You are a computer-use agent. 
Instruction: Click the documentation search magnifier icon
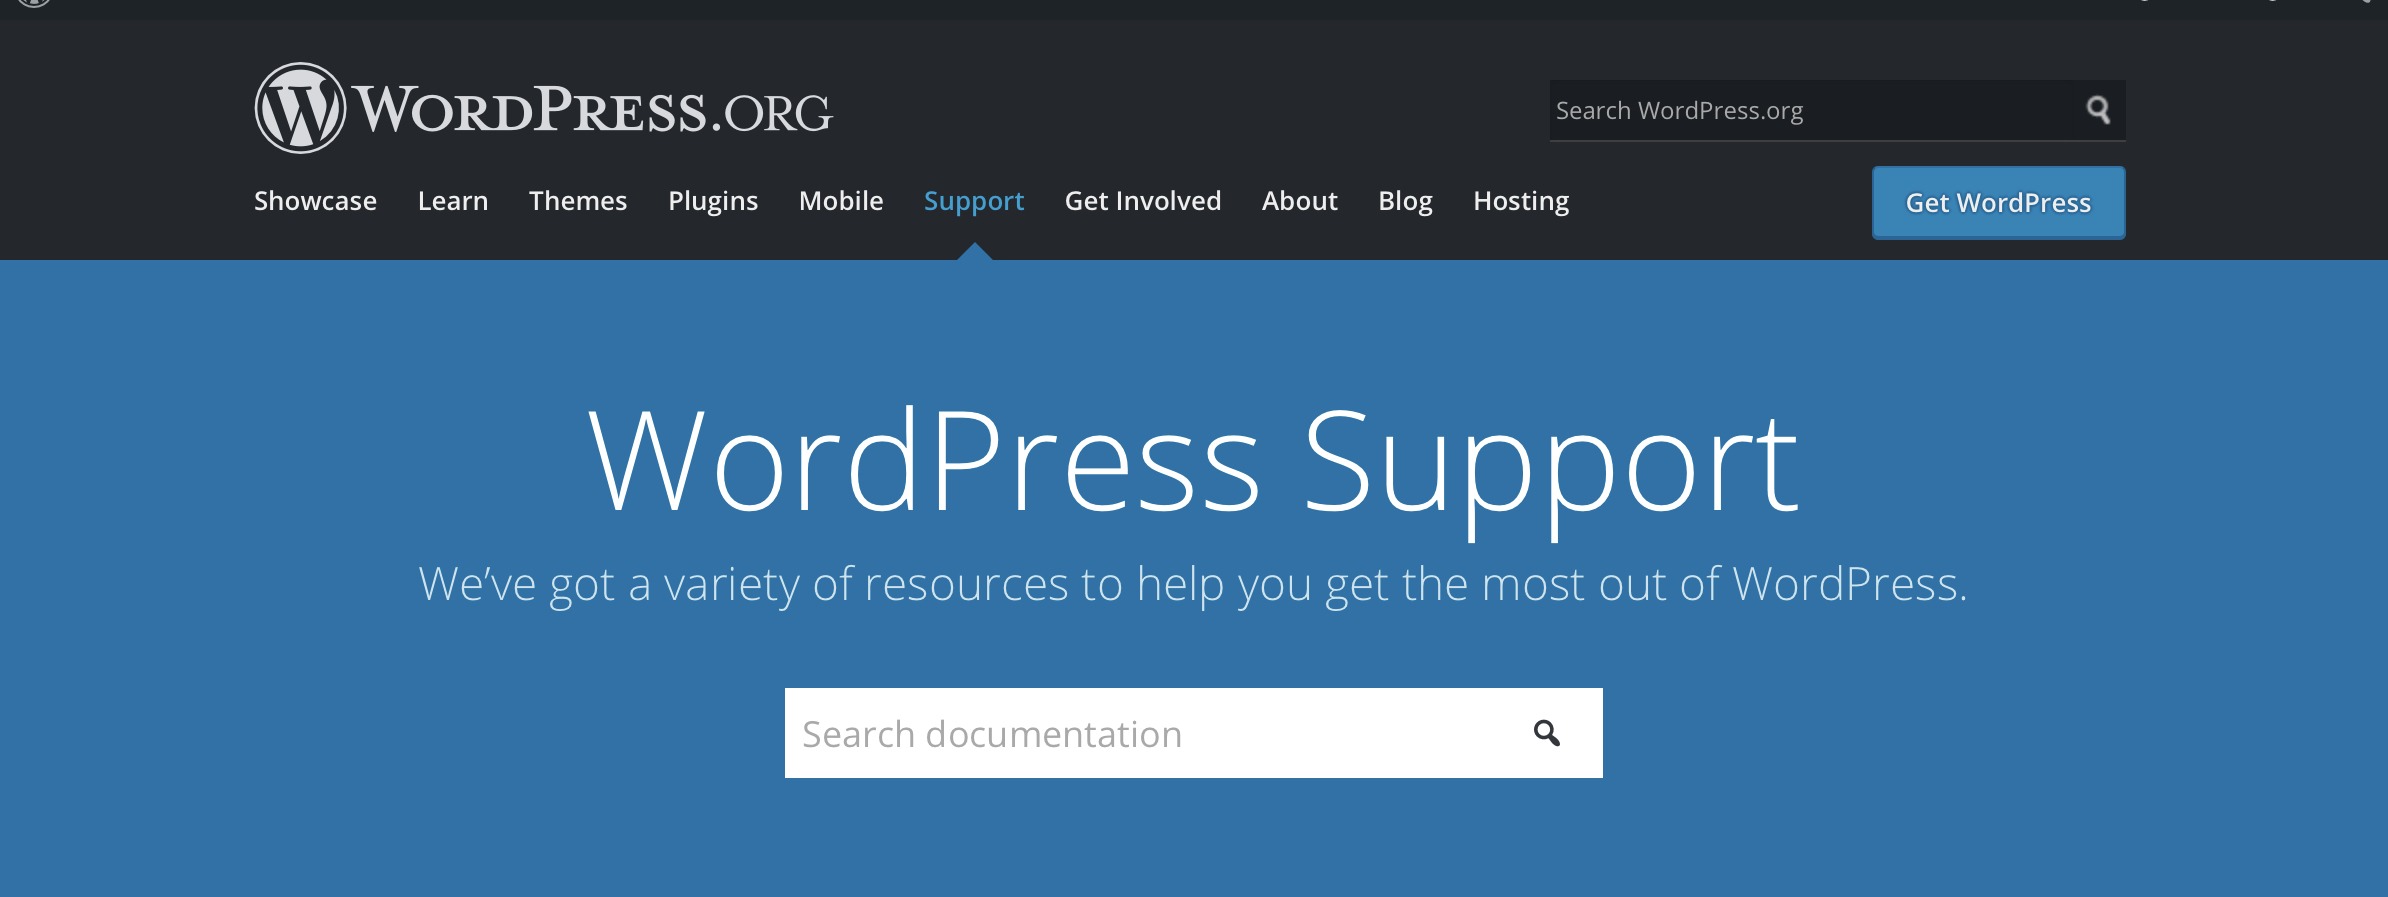pyautogui.click(x=1546, y=733)
